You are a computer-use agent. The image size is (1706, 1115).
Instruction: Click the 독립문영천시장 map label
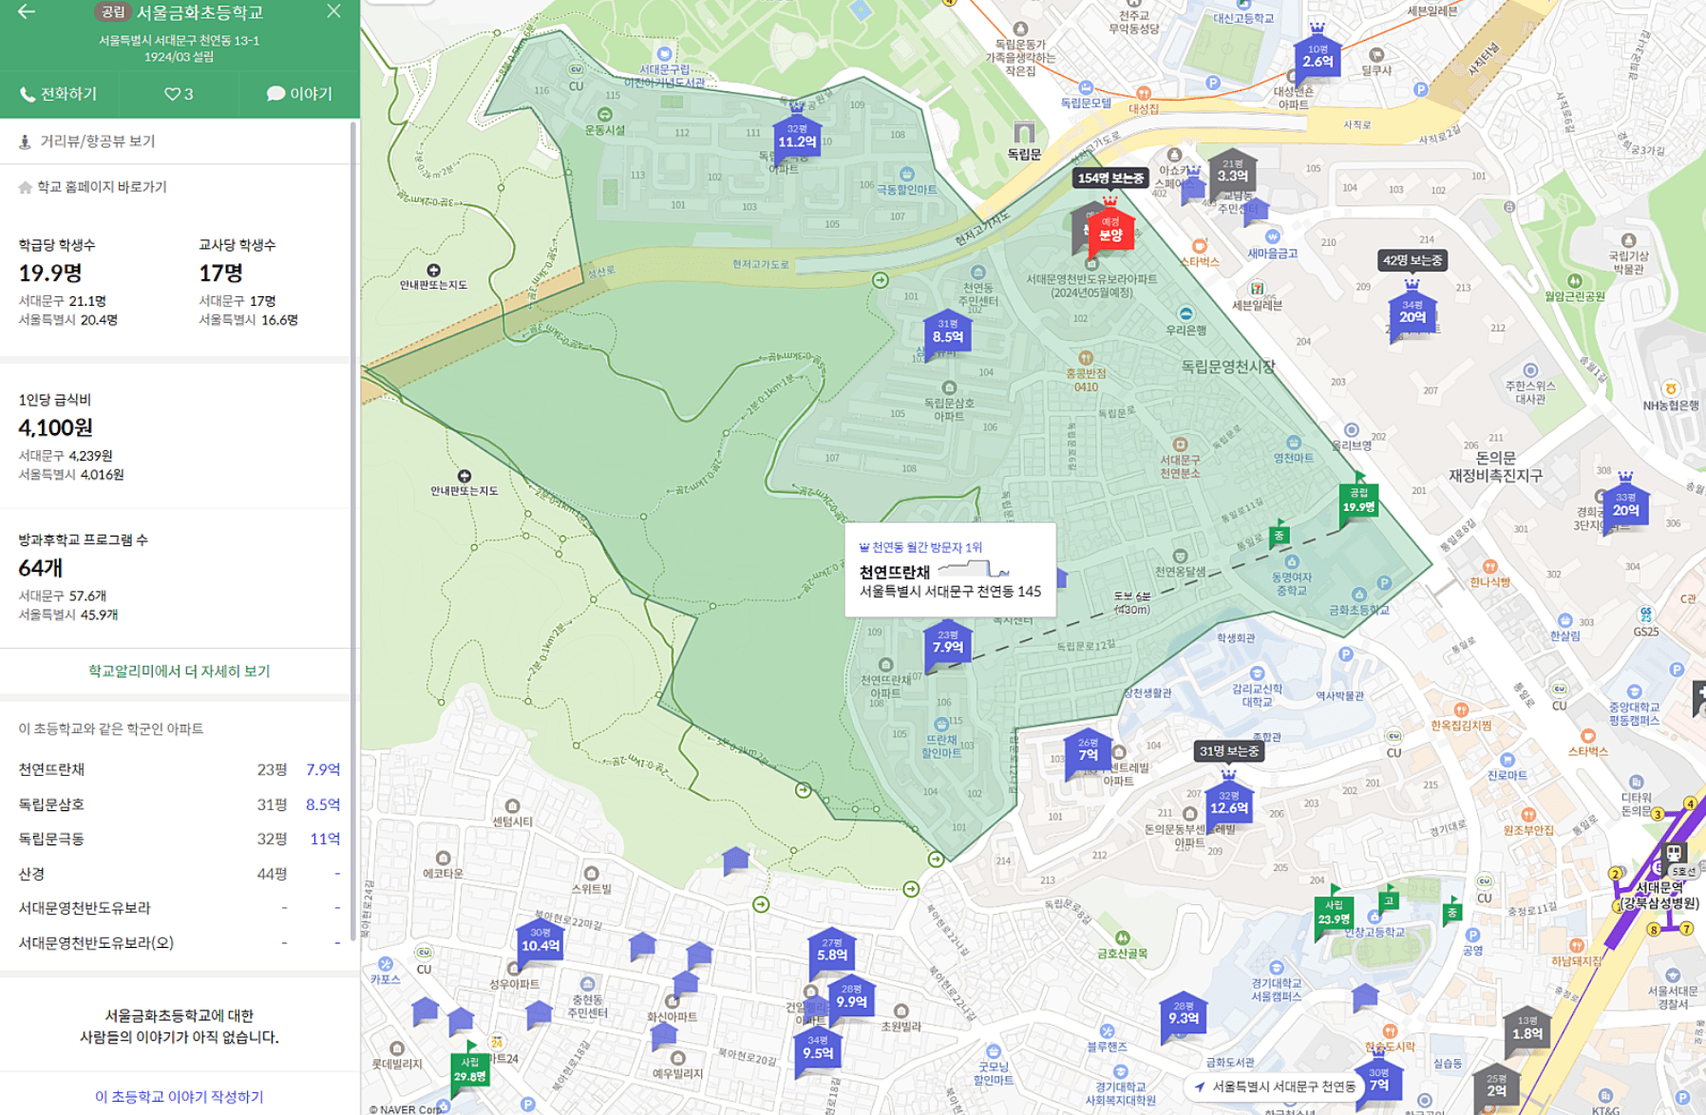pyautogui.click(x=1228, y=367)
